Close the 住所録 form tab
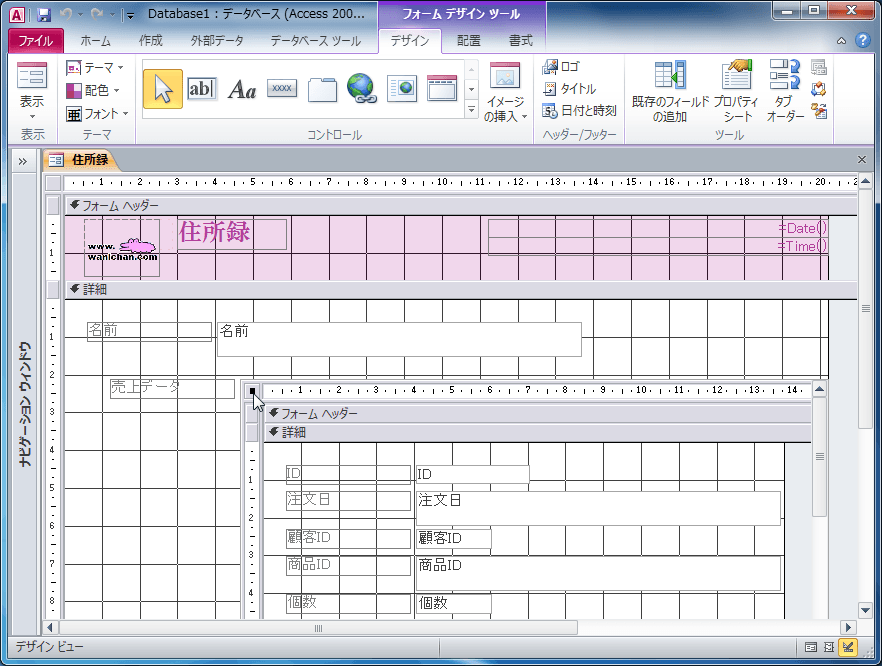This screenshot has width=882, height=666. pos(862,160)
